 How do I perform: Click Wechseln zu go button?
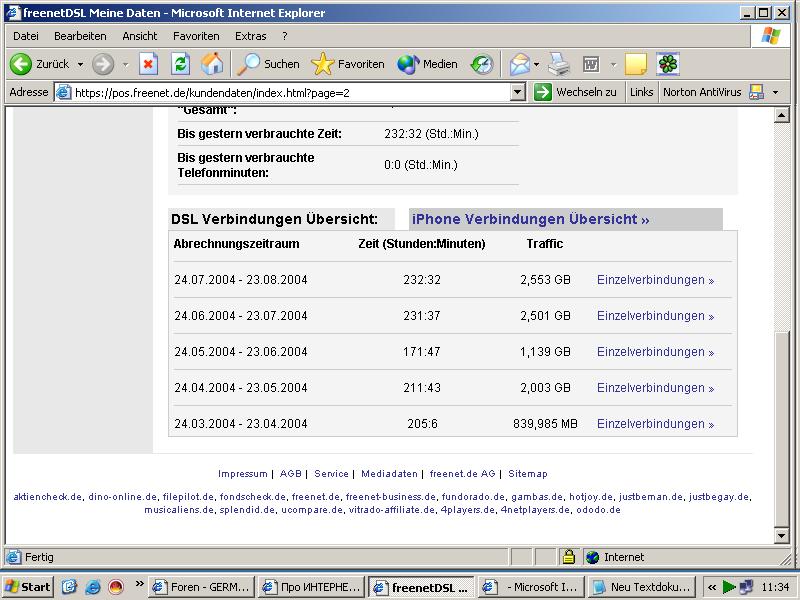575,92
